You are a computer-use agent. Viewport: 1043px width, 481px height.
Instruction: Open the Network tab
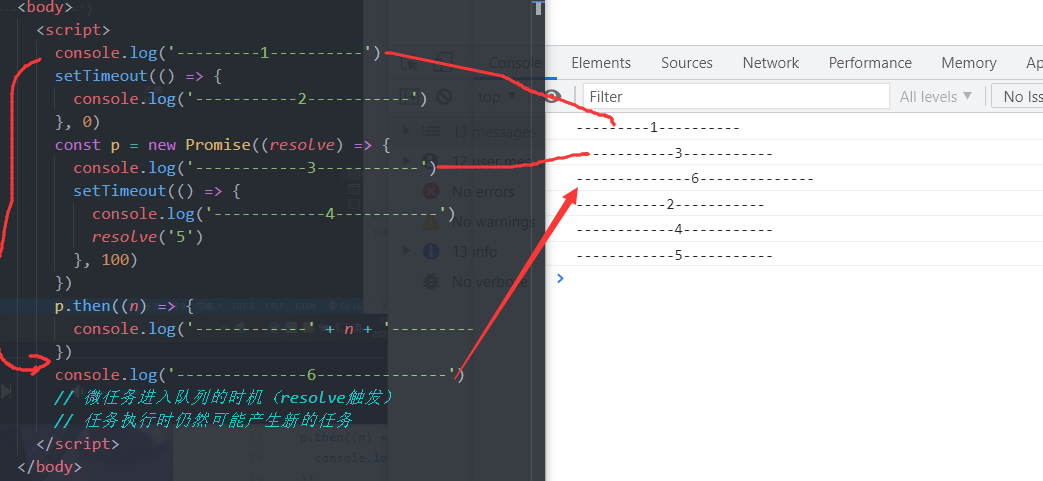pos(770,63)
